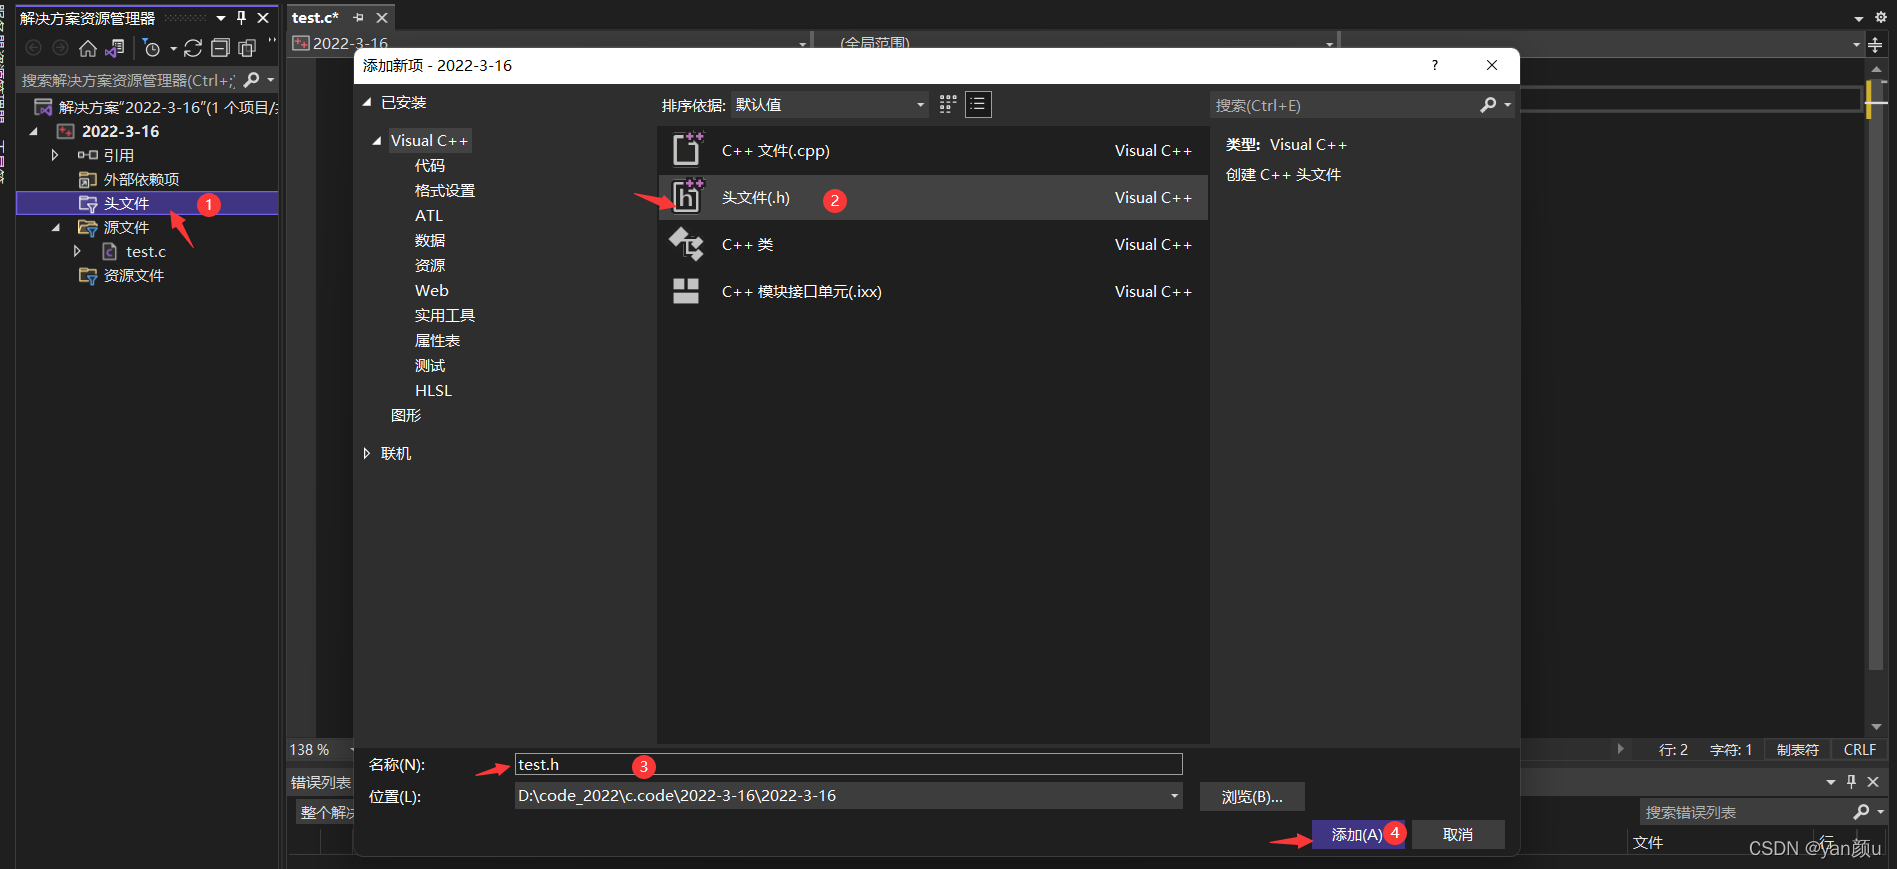The height and width of the screenshot is (869, 1897).
Task: Go back with Solution Explorer left arrow
Action: (33, 48)
